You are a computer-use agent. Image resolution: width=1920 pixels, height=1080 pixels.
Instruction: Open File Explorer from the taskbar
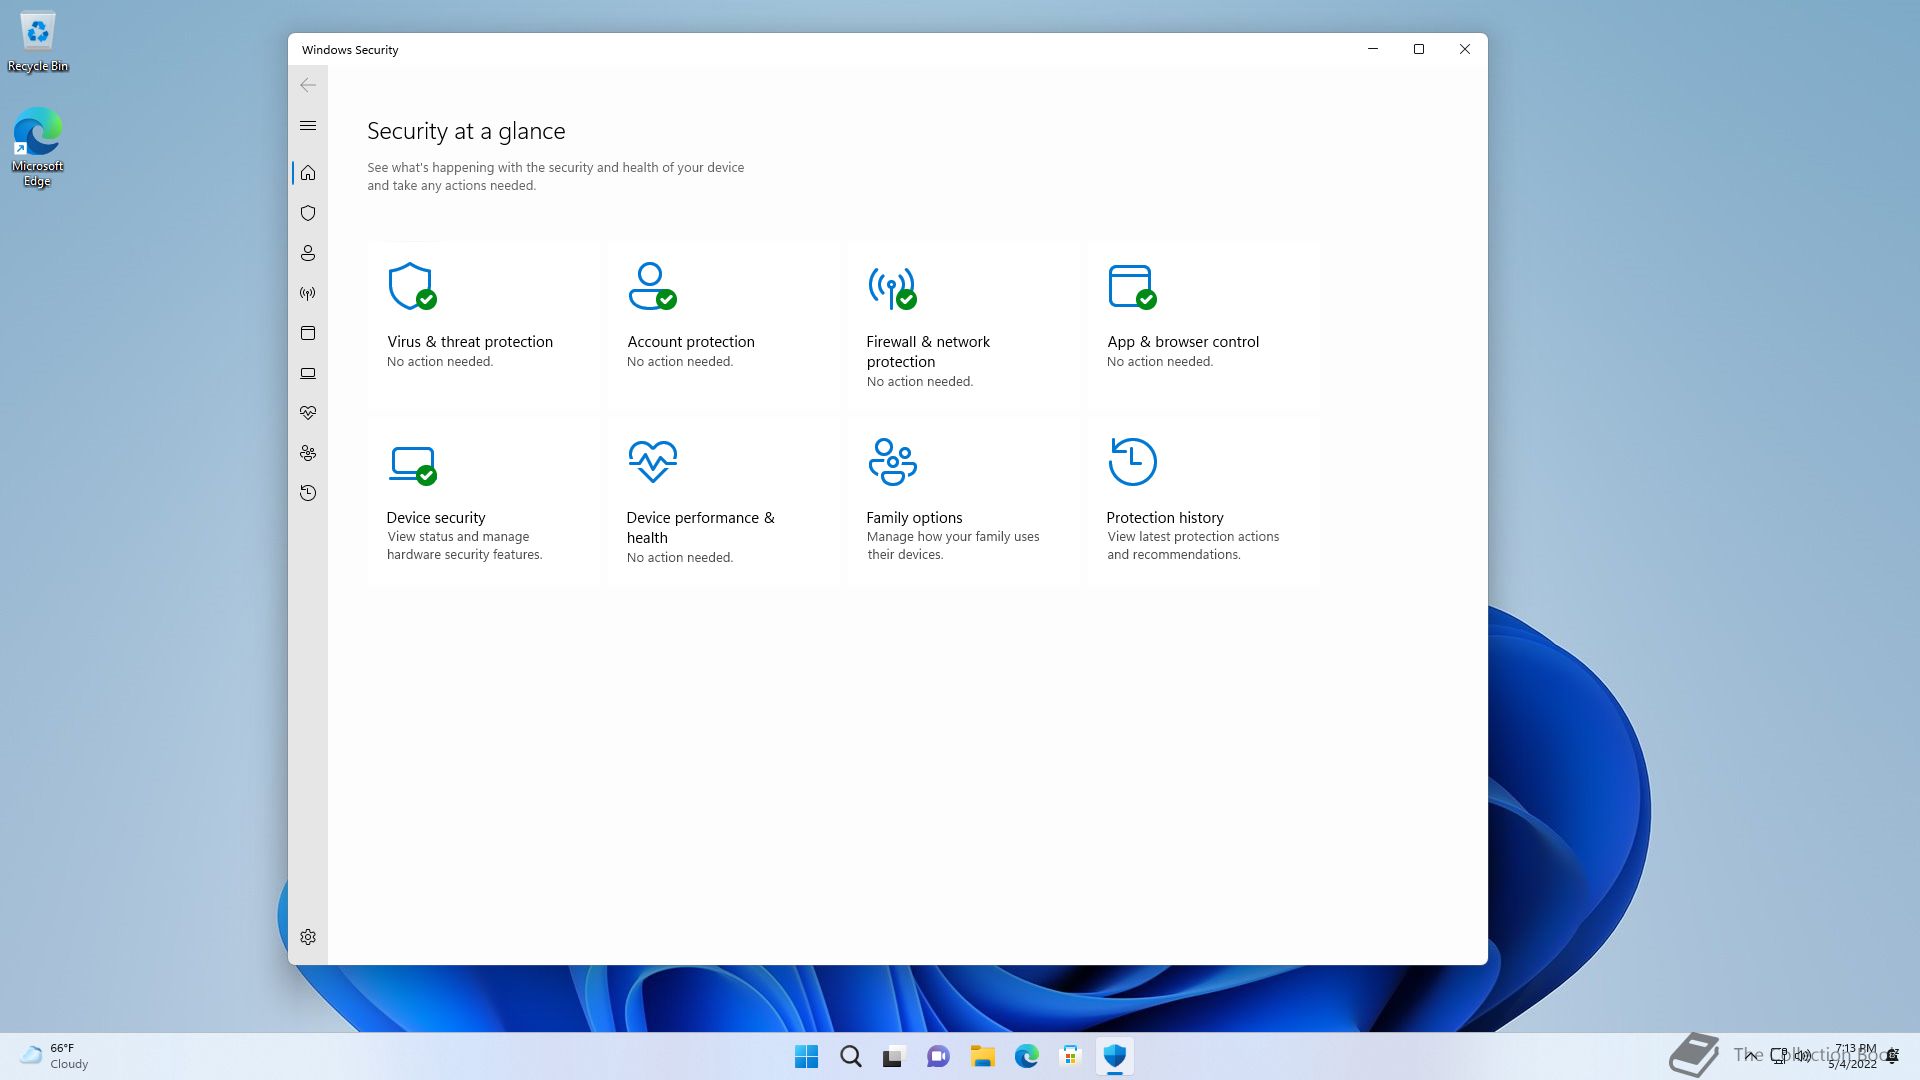[982, 1056]
